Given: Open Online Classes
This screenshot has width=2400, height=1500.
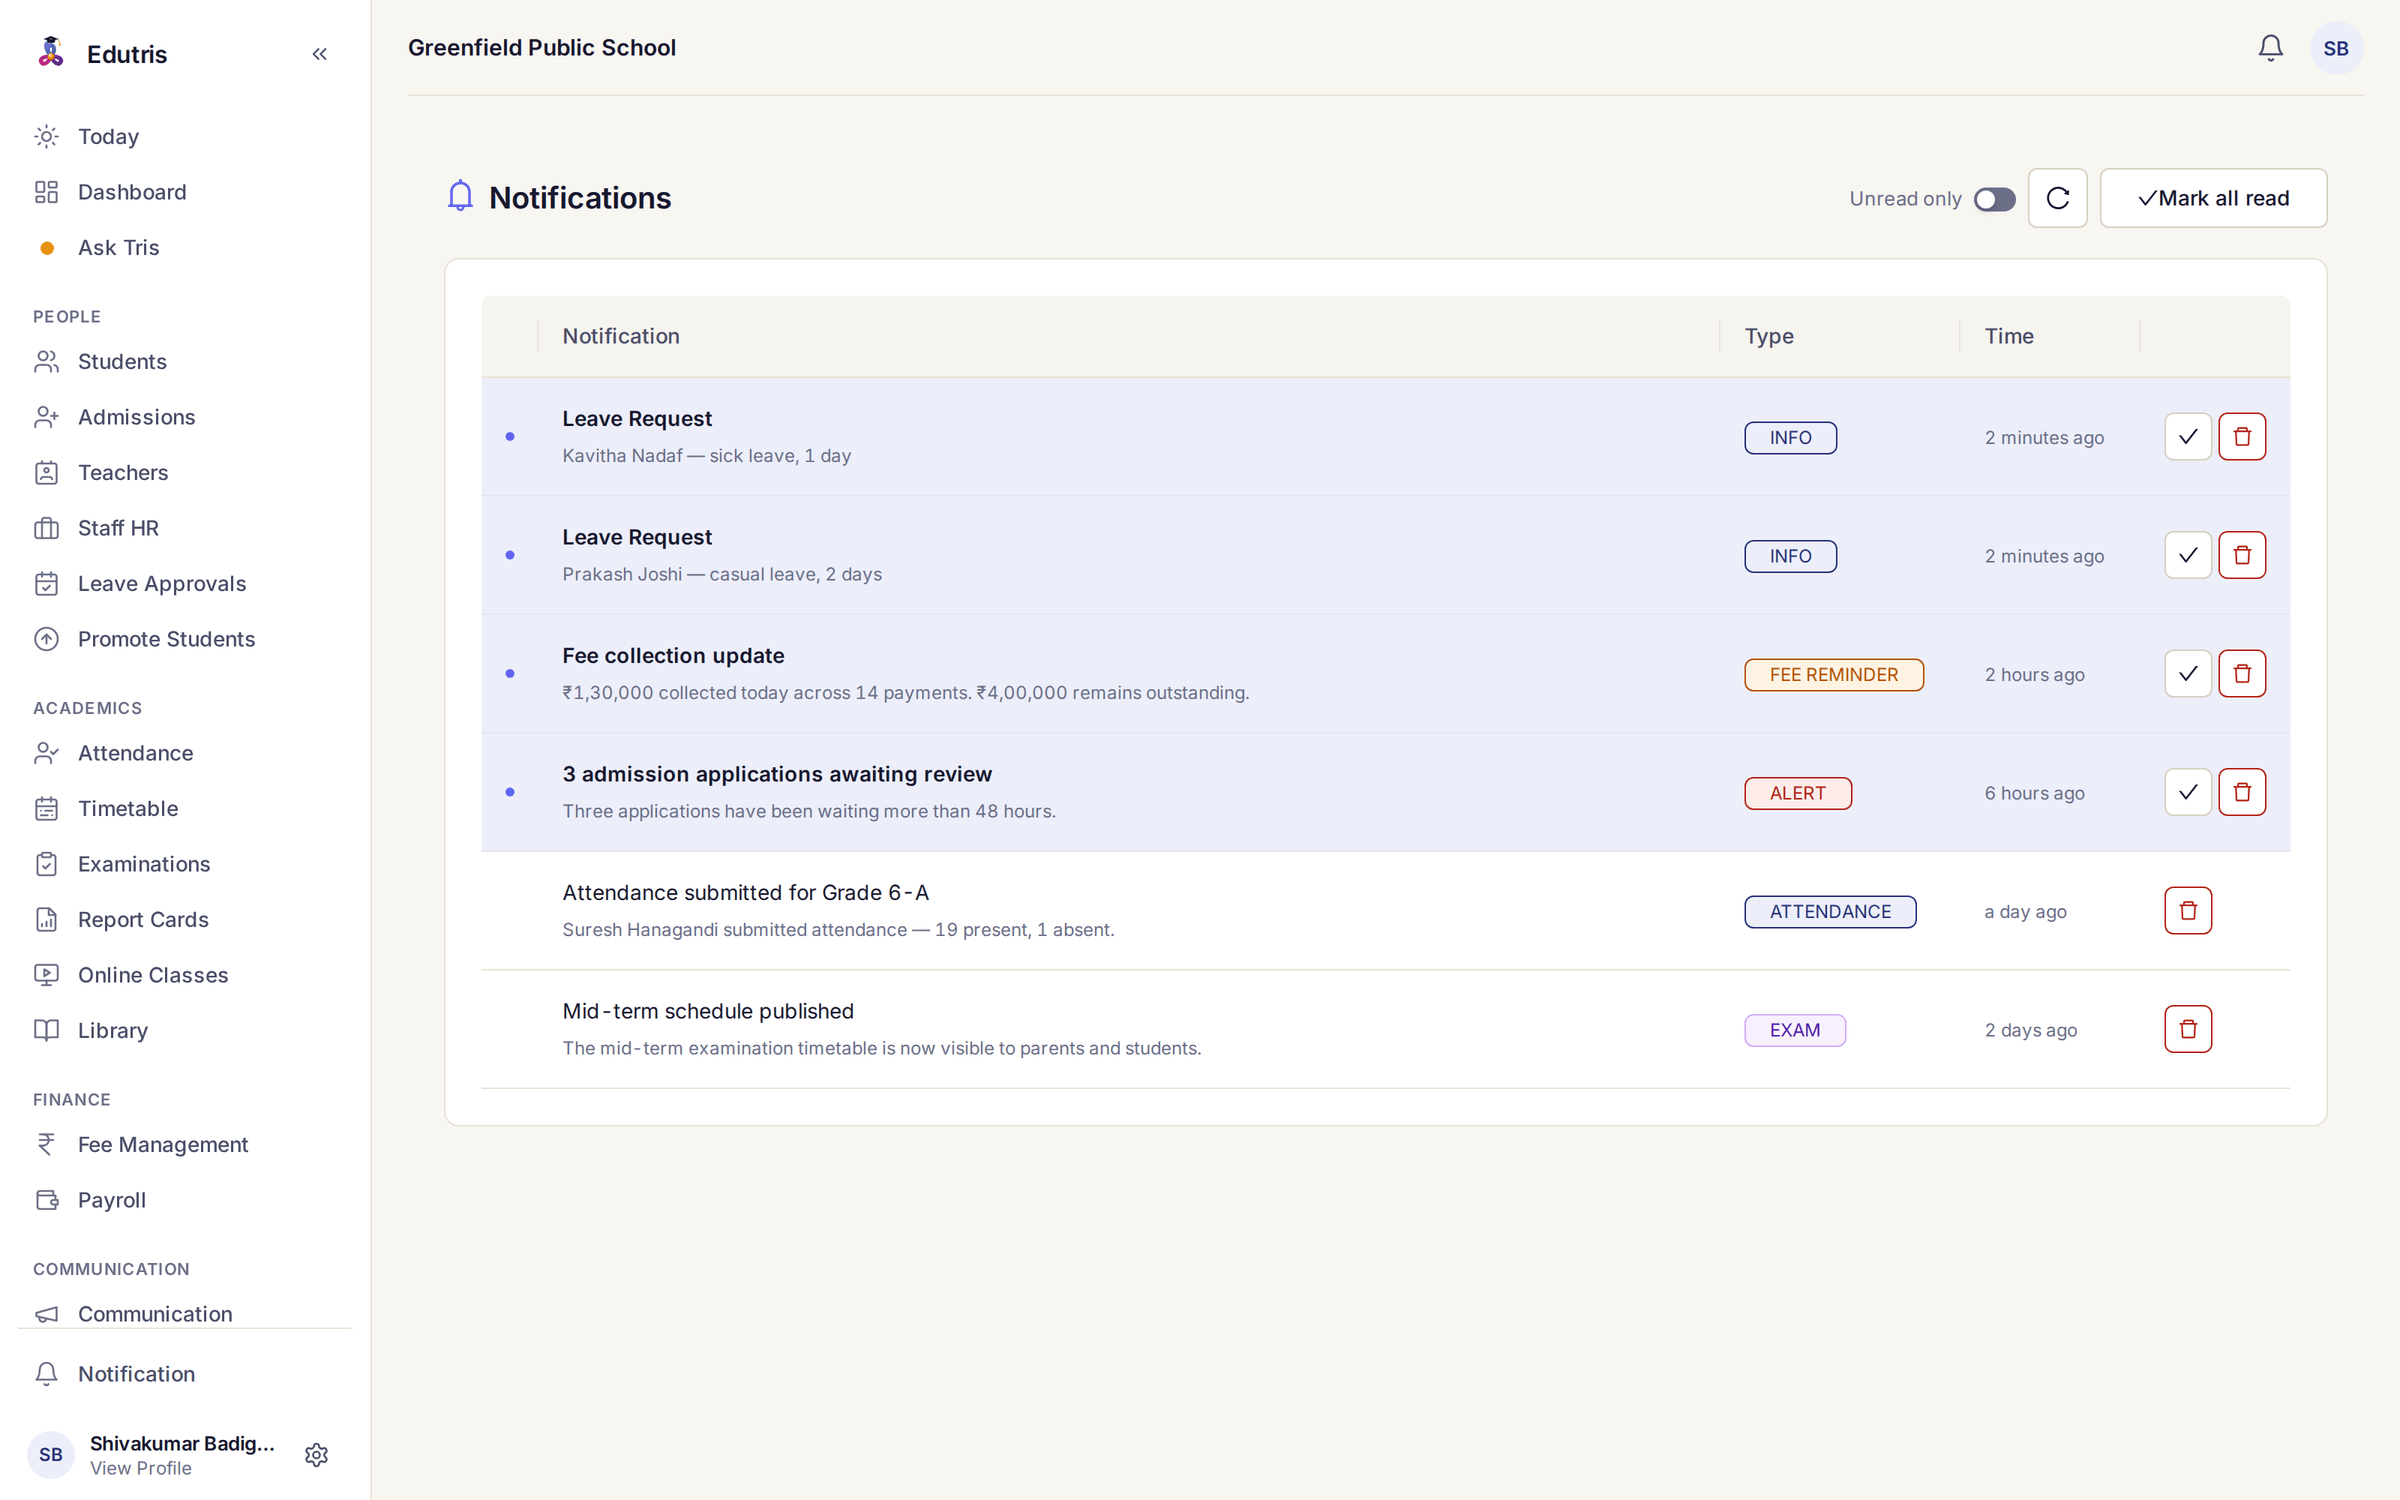Looking at the screenshot, I should [185, 975].
